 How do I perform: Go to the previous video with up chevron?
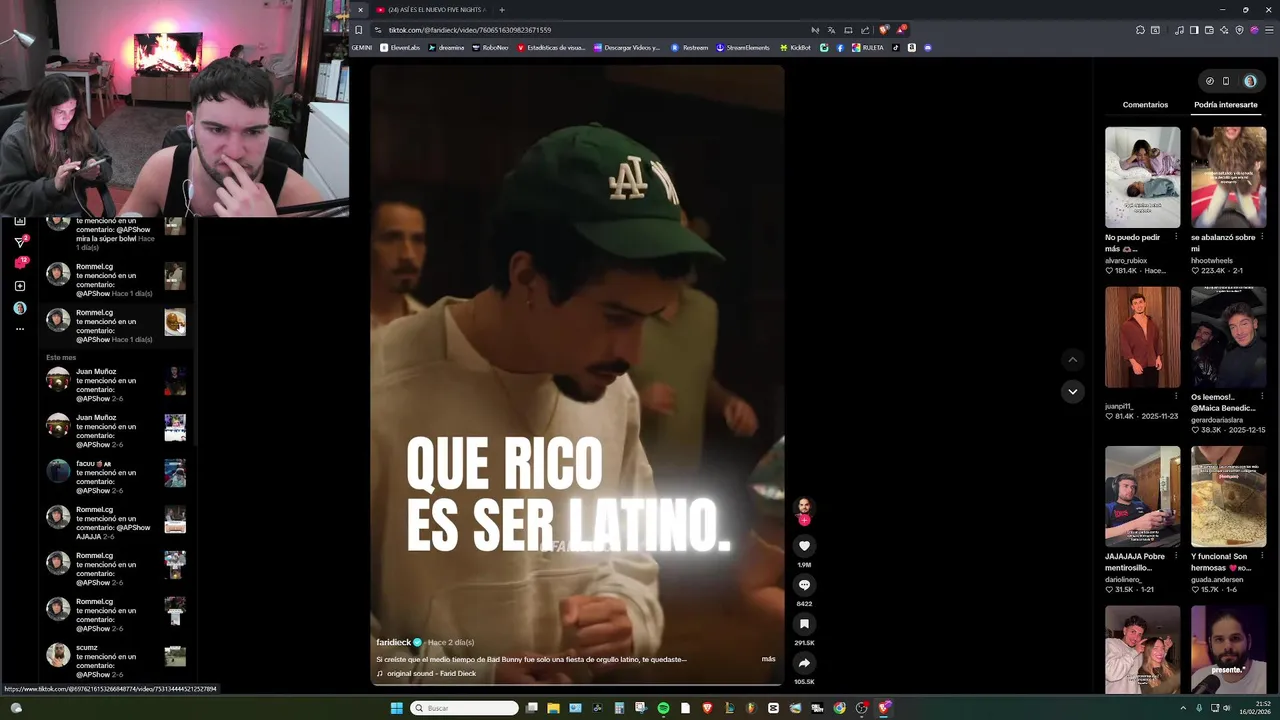1072,359
